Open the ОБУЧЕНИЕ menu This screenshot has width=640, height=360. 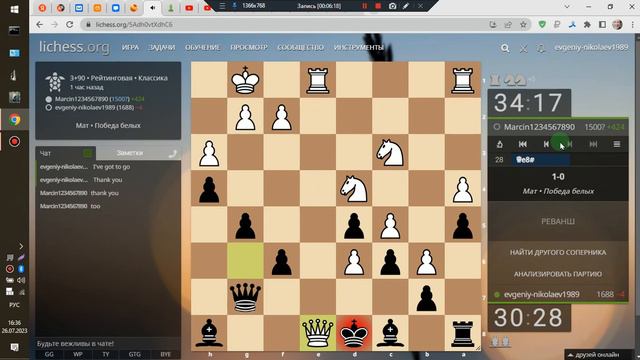[202, 47]
